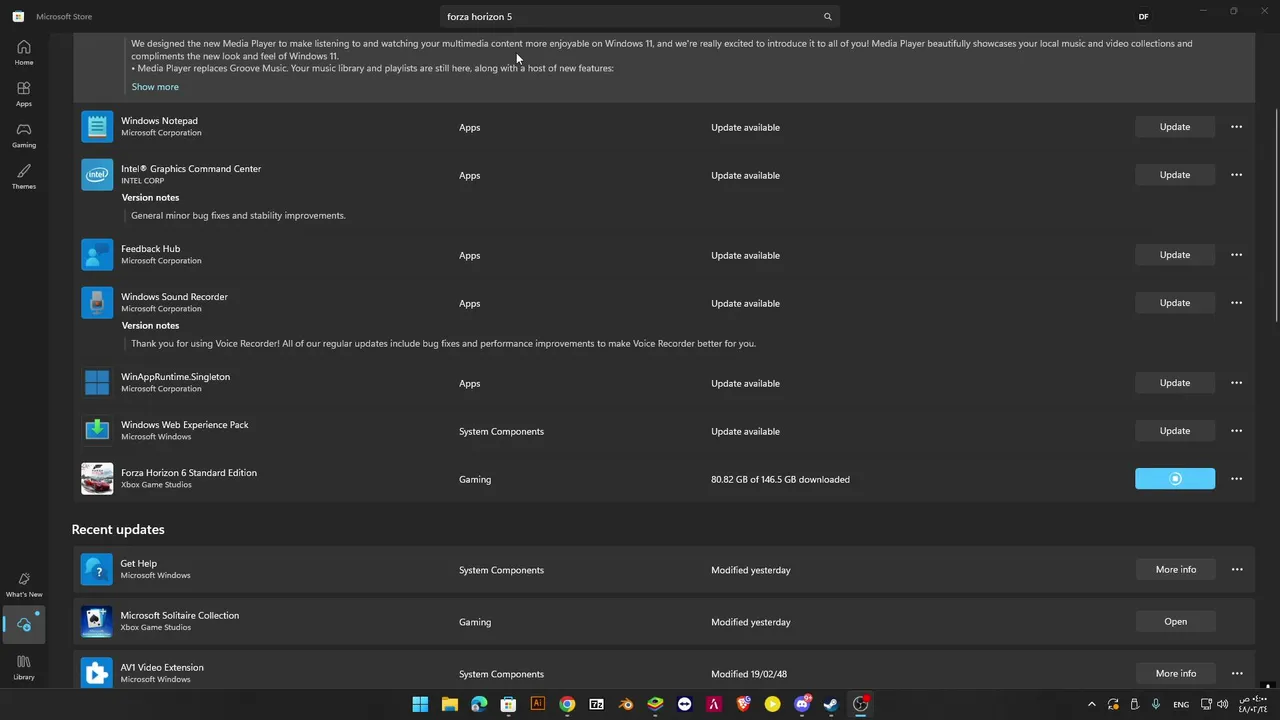
Task: Click the search box containing forza horizon 5
Action: click(x=640, y=17)
